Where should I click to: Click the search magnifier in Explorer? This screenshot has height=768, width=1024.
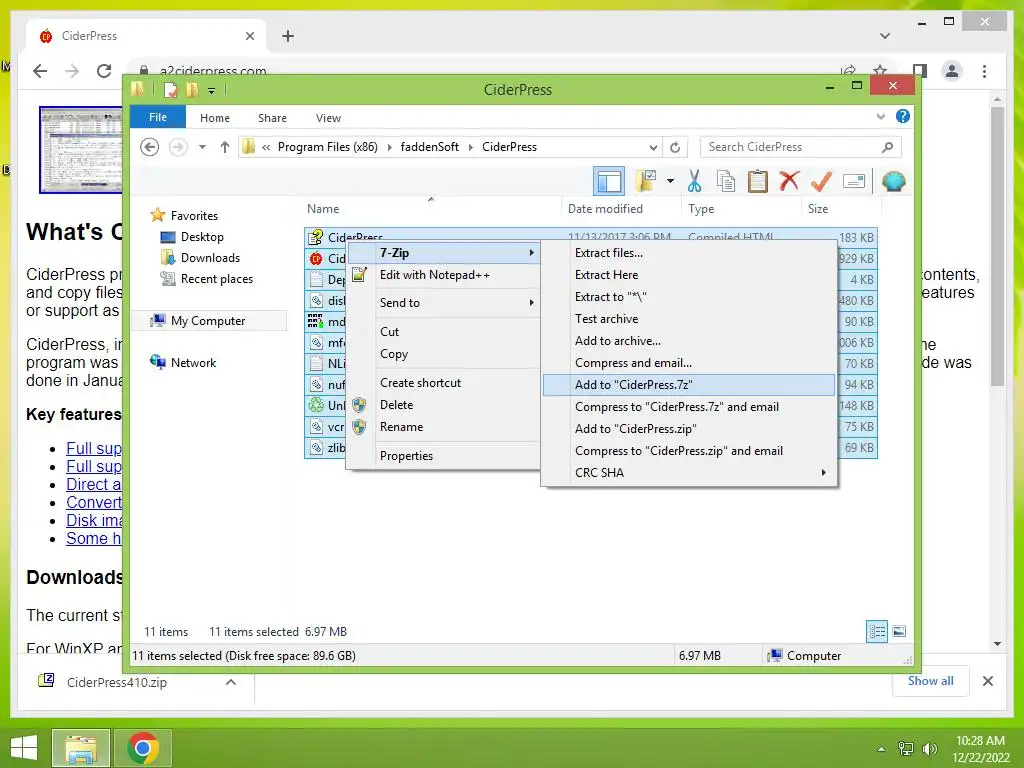coord(887,147)
